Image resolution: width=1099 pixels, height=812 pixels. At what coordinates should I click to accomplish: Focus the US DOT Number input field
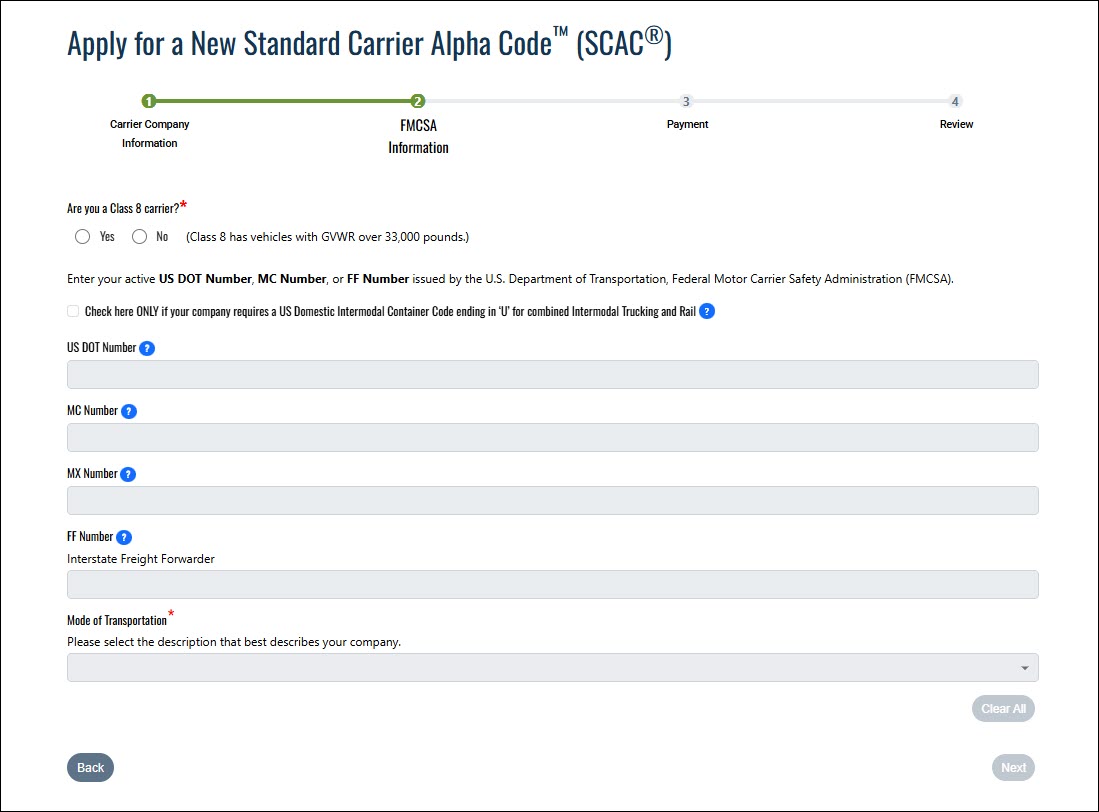click(x=552, y=375)
